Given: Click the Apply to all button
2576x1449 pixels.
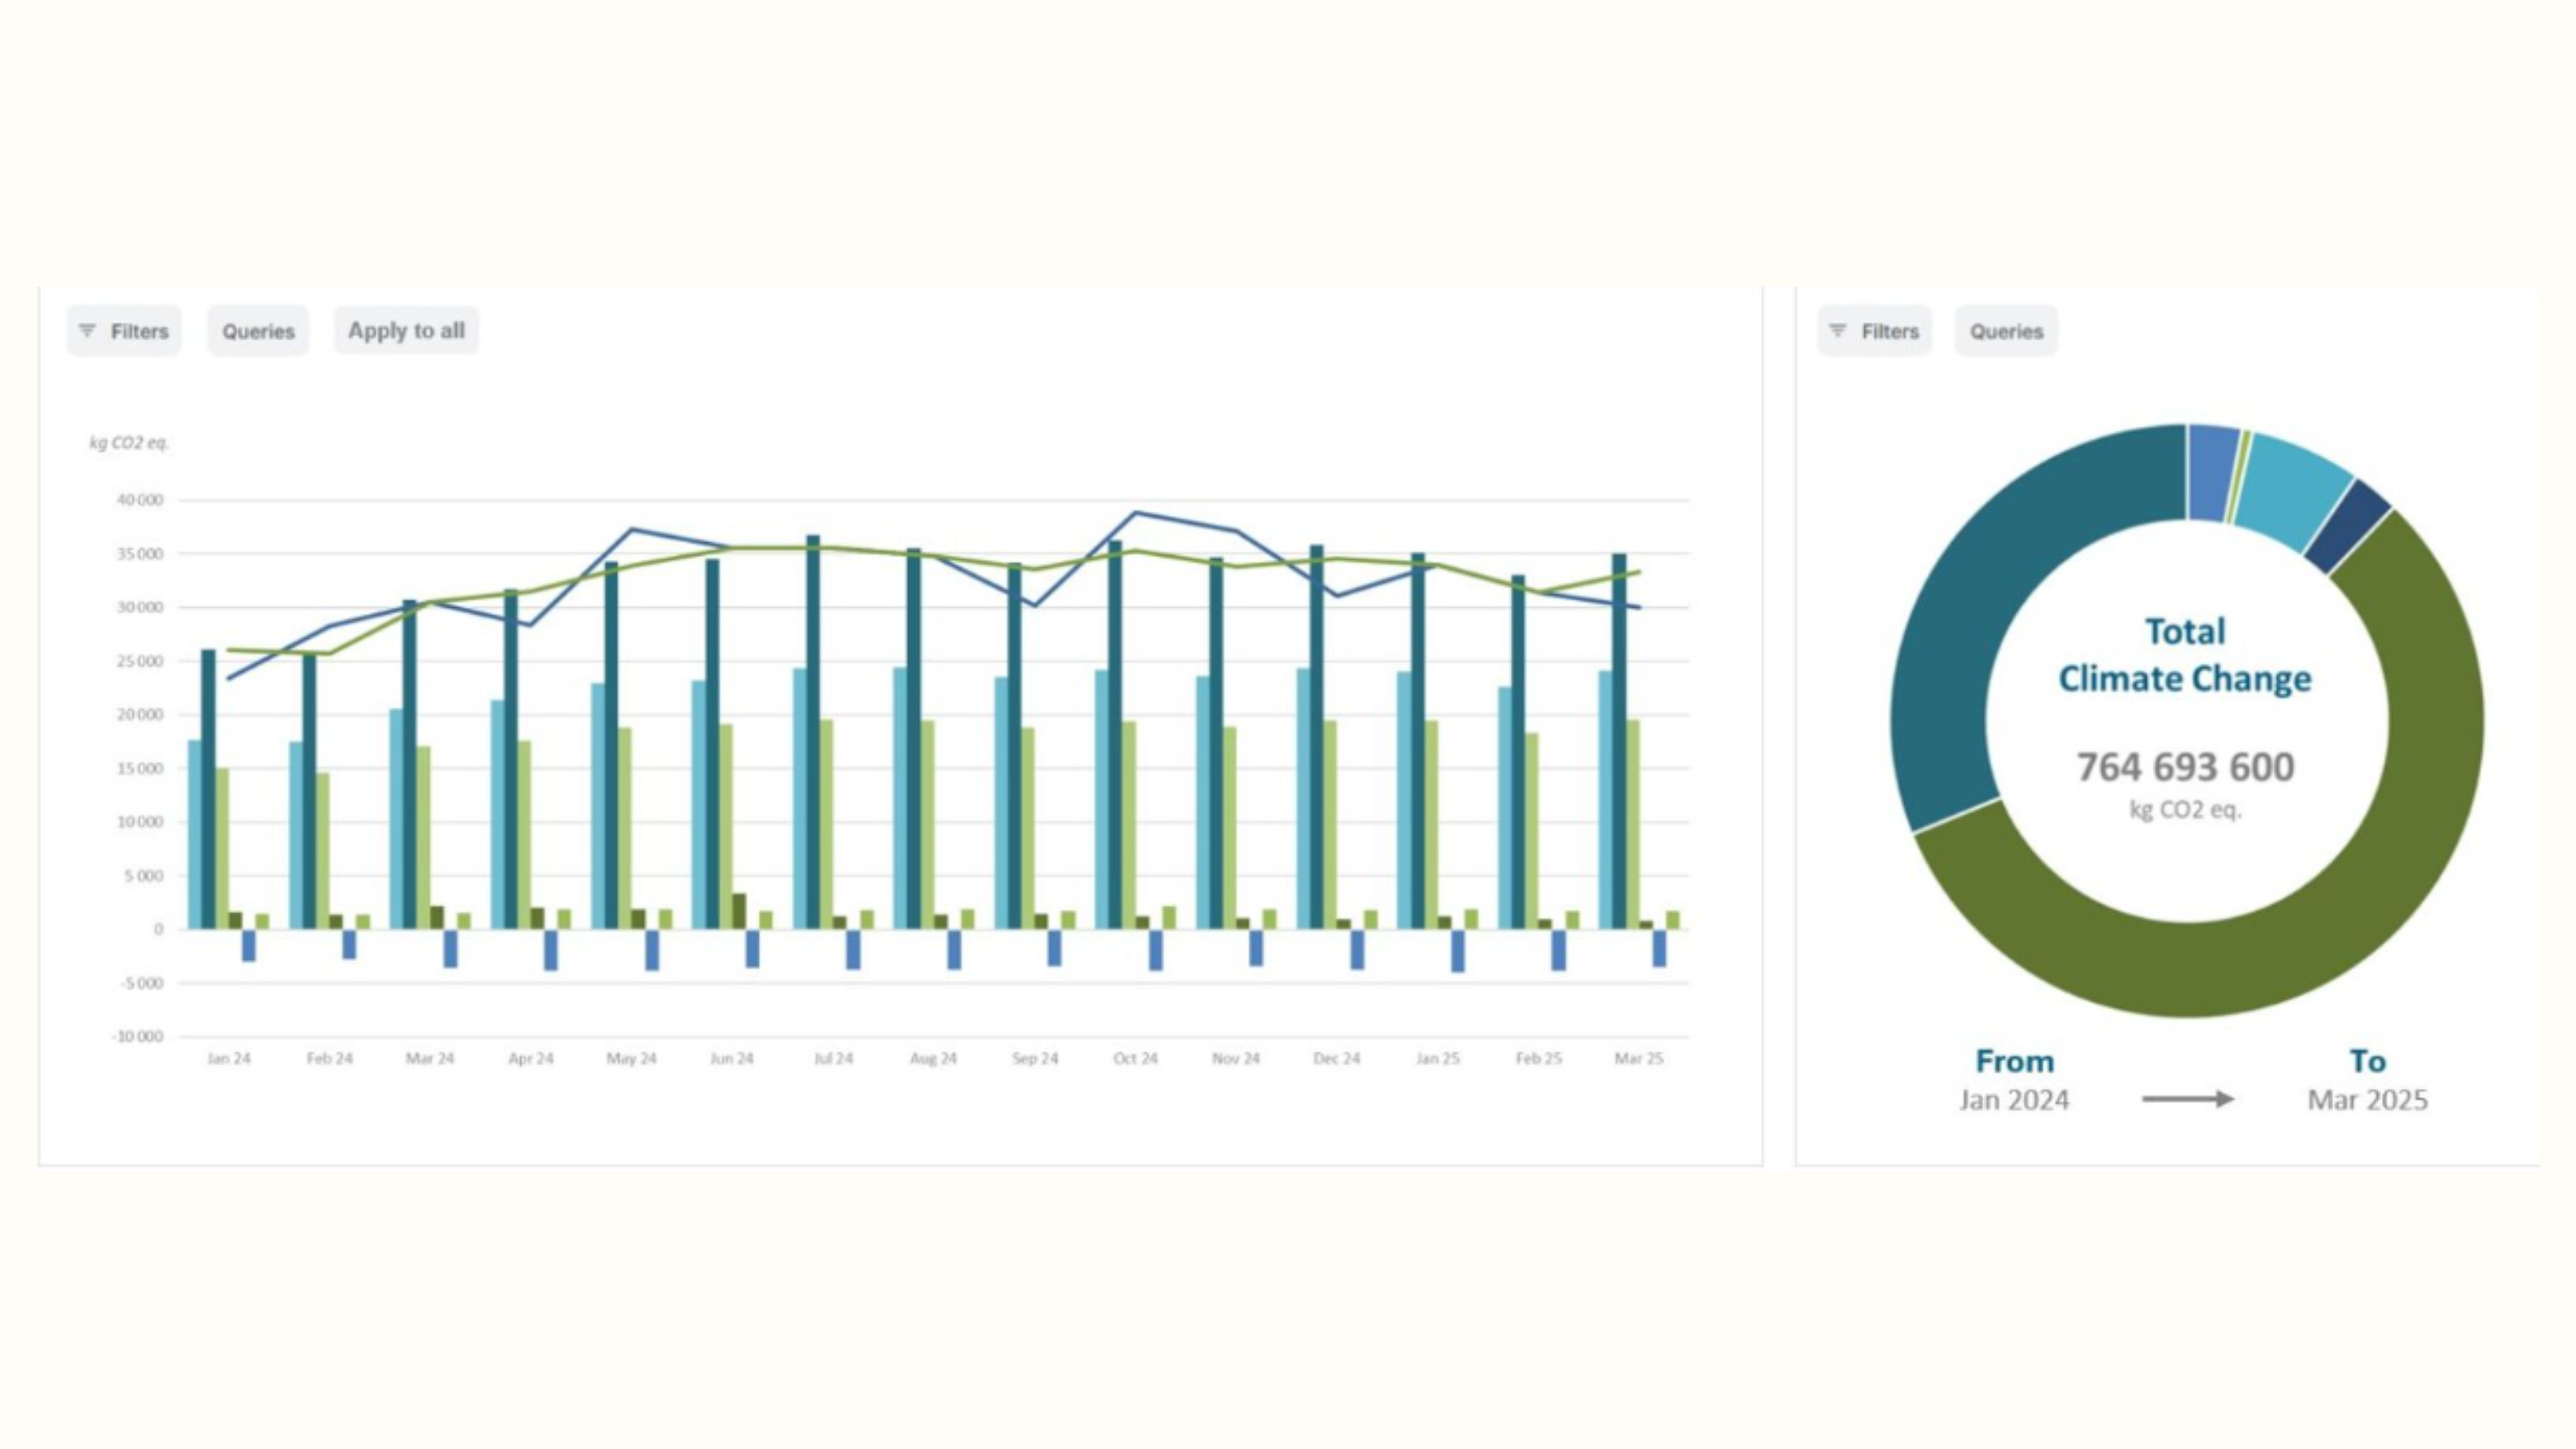Looking at the screenshot, I should 406,330.
